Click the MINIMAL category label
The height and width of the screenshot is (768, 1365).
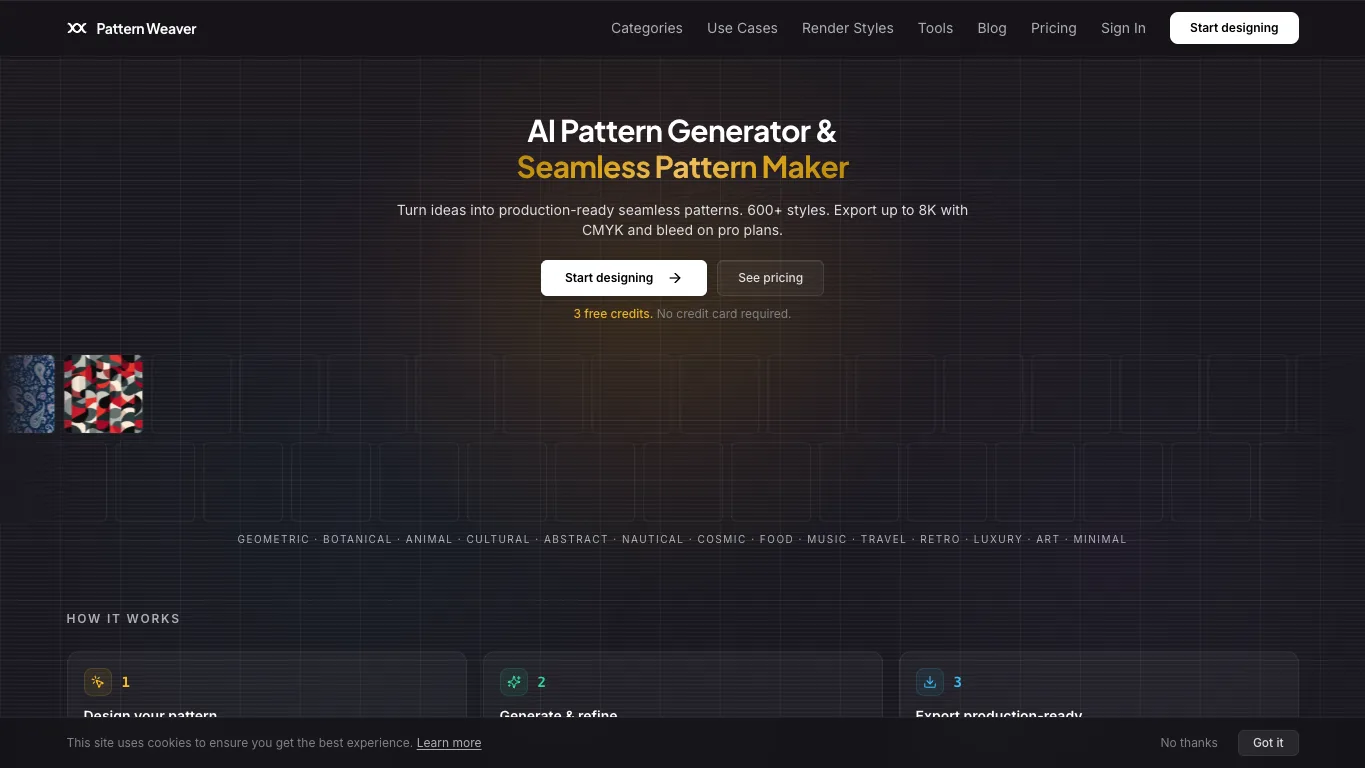[x=1100, y=539]
